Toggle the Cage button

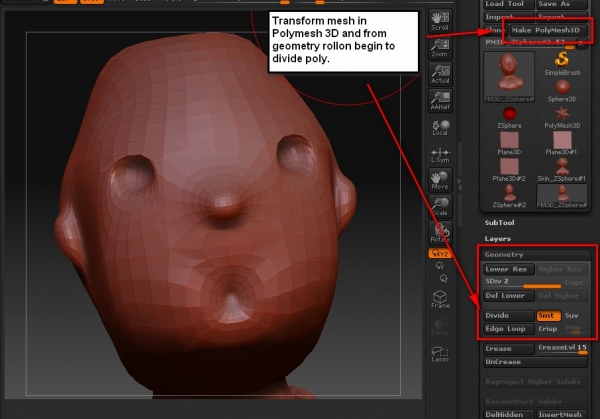(x=574, y=282)
